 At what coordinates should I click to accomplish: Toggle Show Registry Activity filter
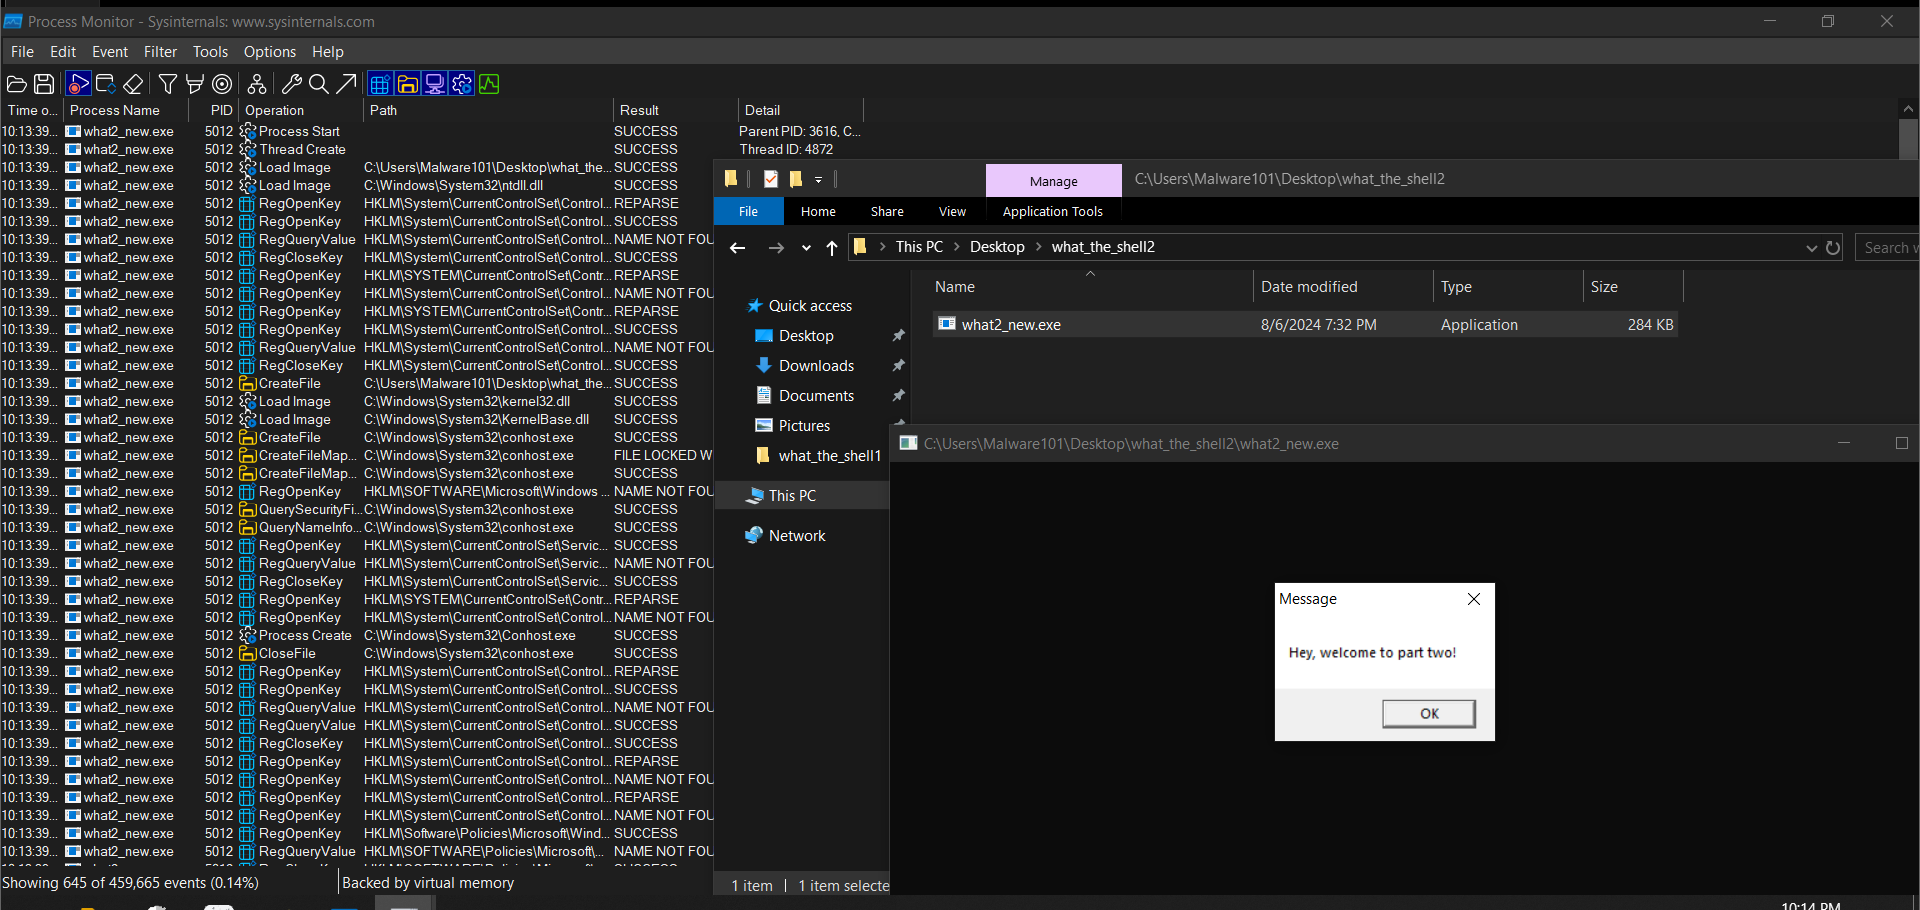point(380,84)
